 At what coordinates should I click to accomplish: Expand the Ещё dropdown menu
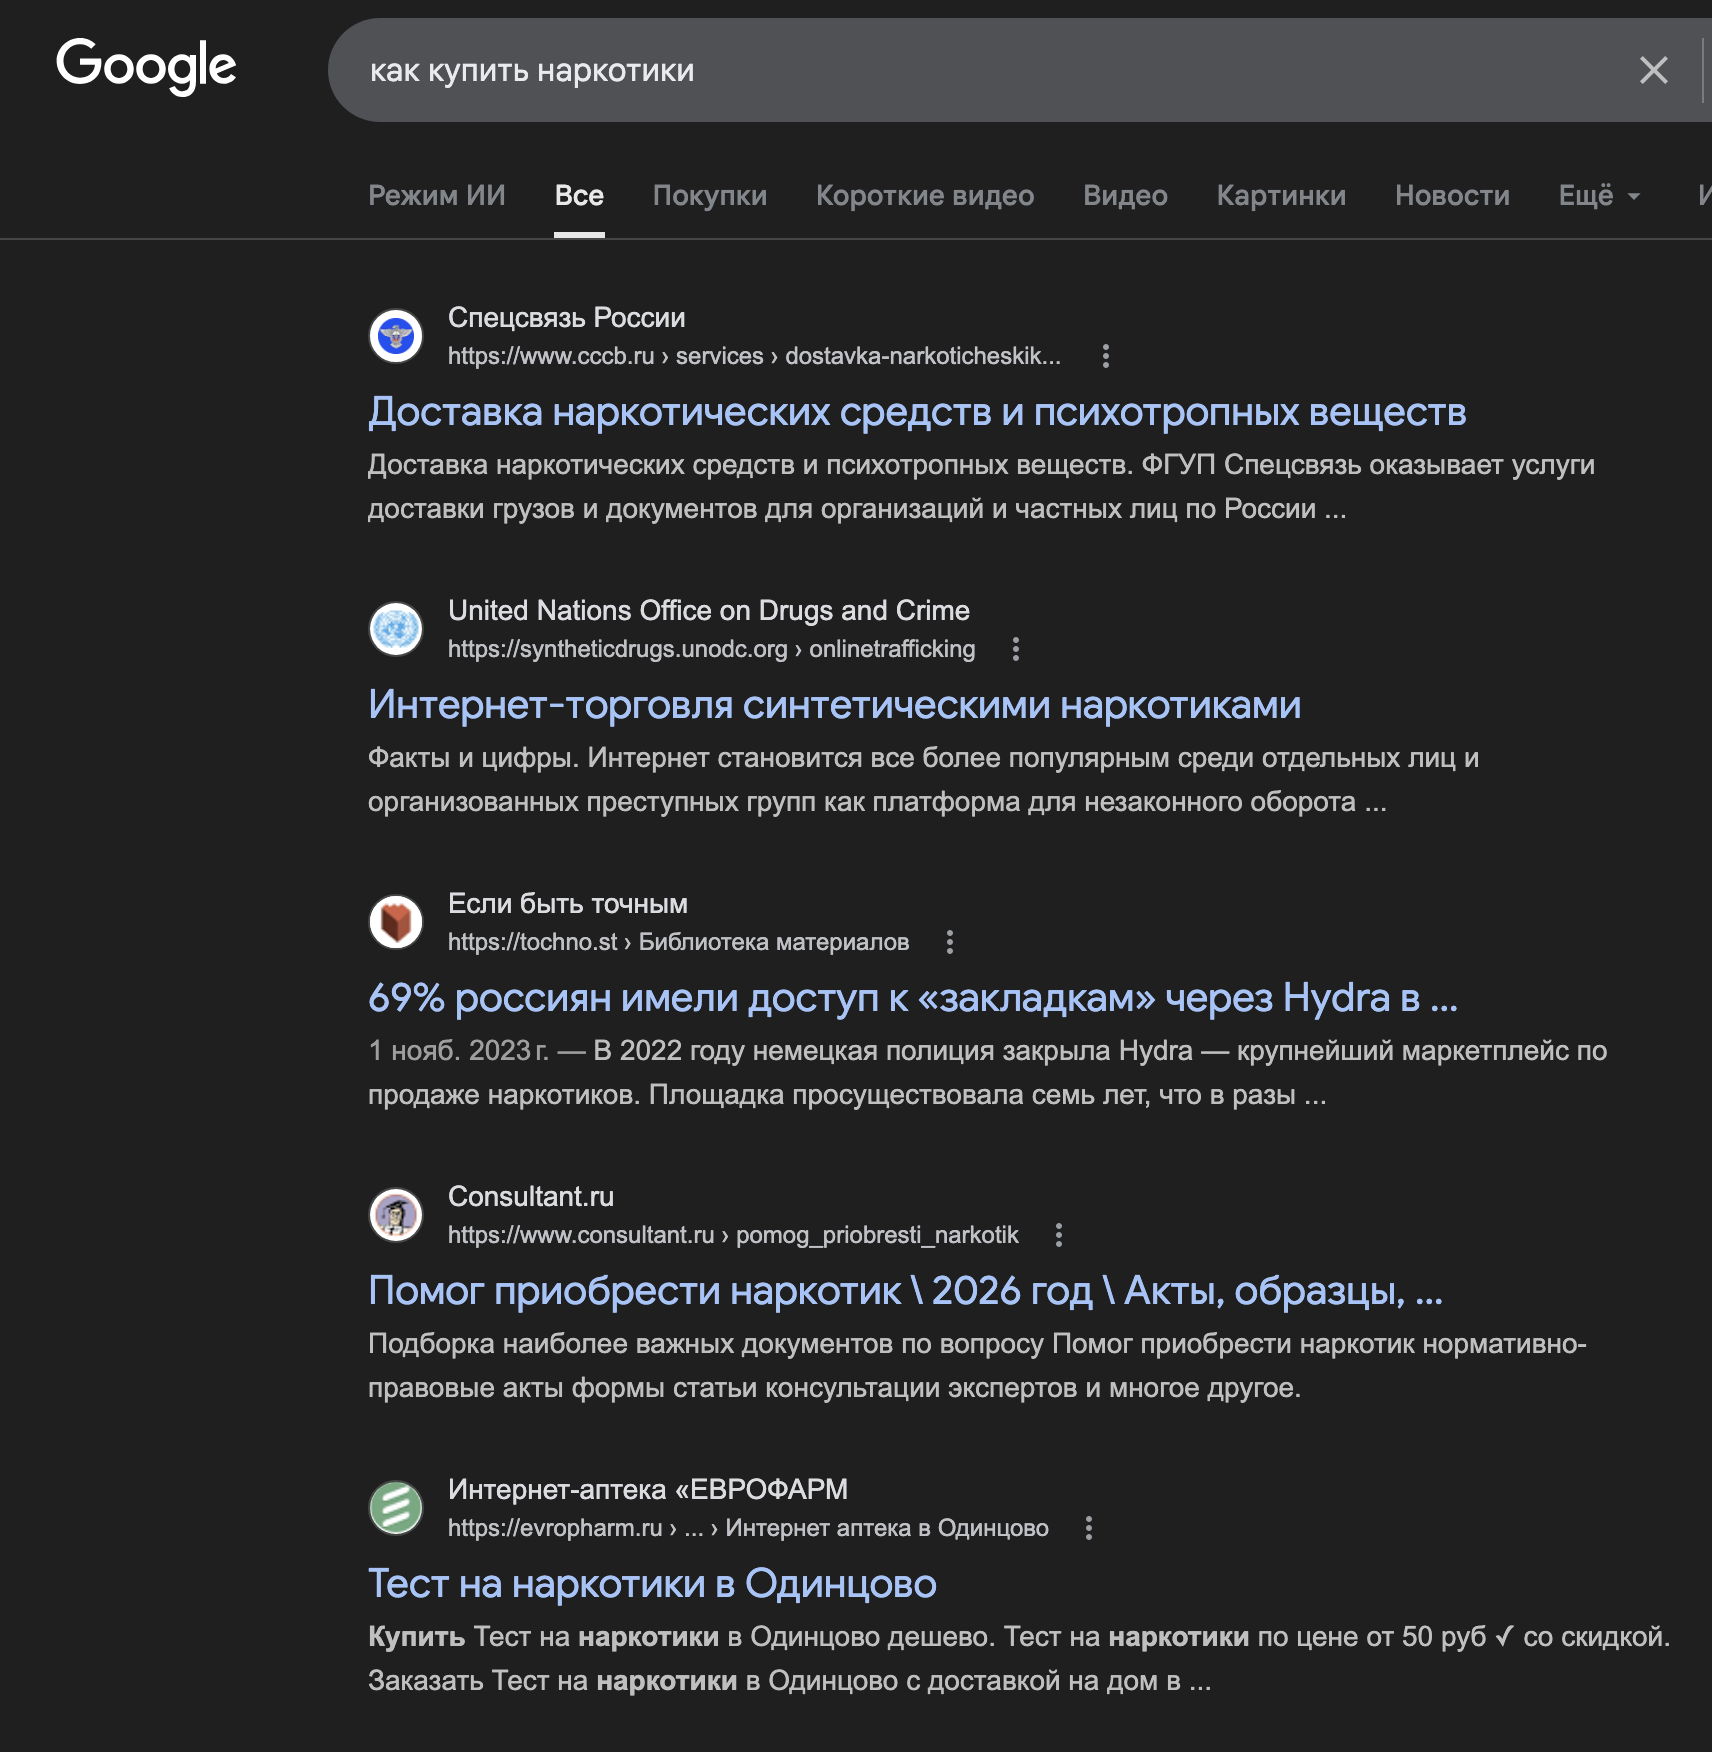tap(1598, 196)
